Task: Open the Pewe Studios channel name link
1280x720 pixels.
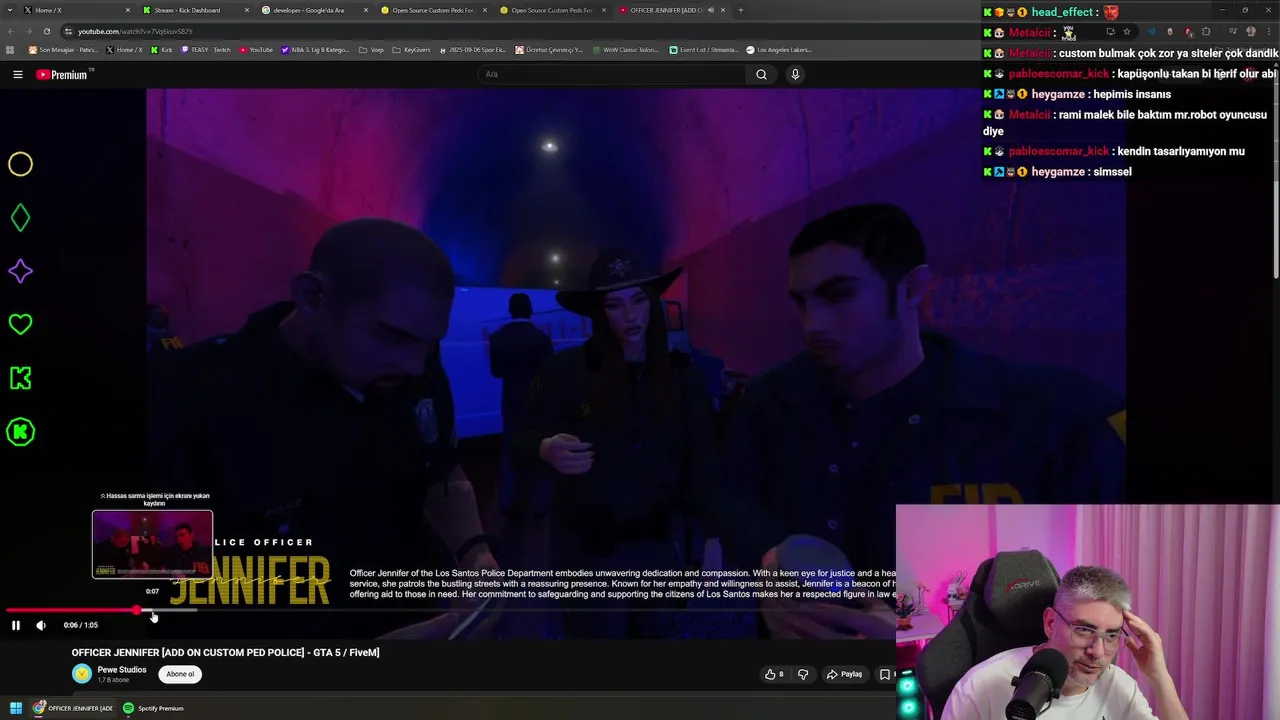Action: pyautogui.click(x=122, y=670)
